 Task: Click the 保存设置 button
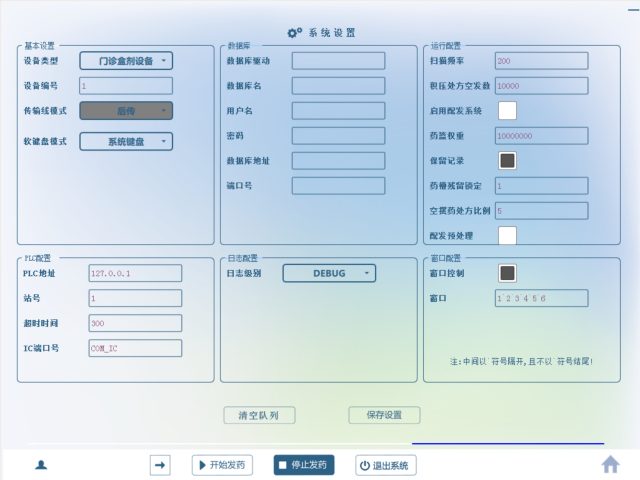click(x=384, y=415)
